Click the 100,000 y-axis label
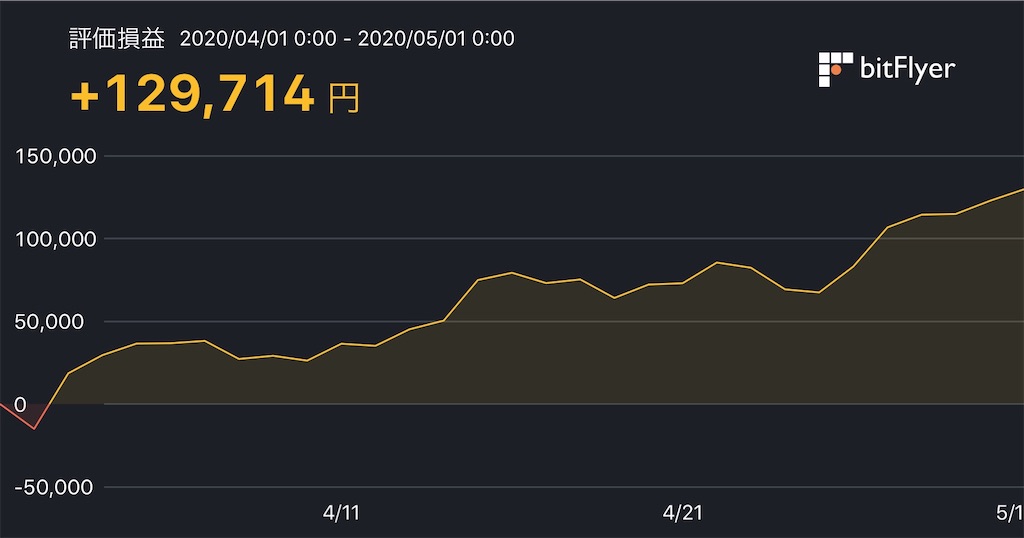This screenshot has height=538, width=1024. pos(56,239)
